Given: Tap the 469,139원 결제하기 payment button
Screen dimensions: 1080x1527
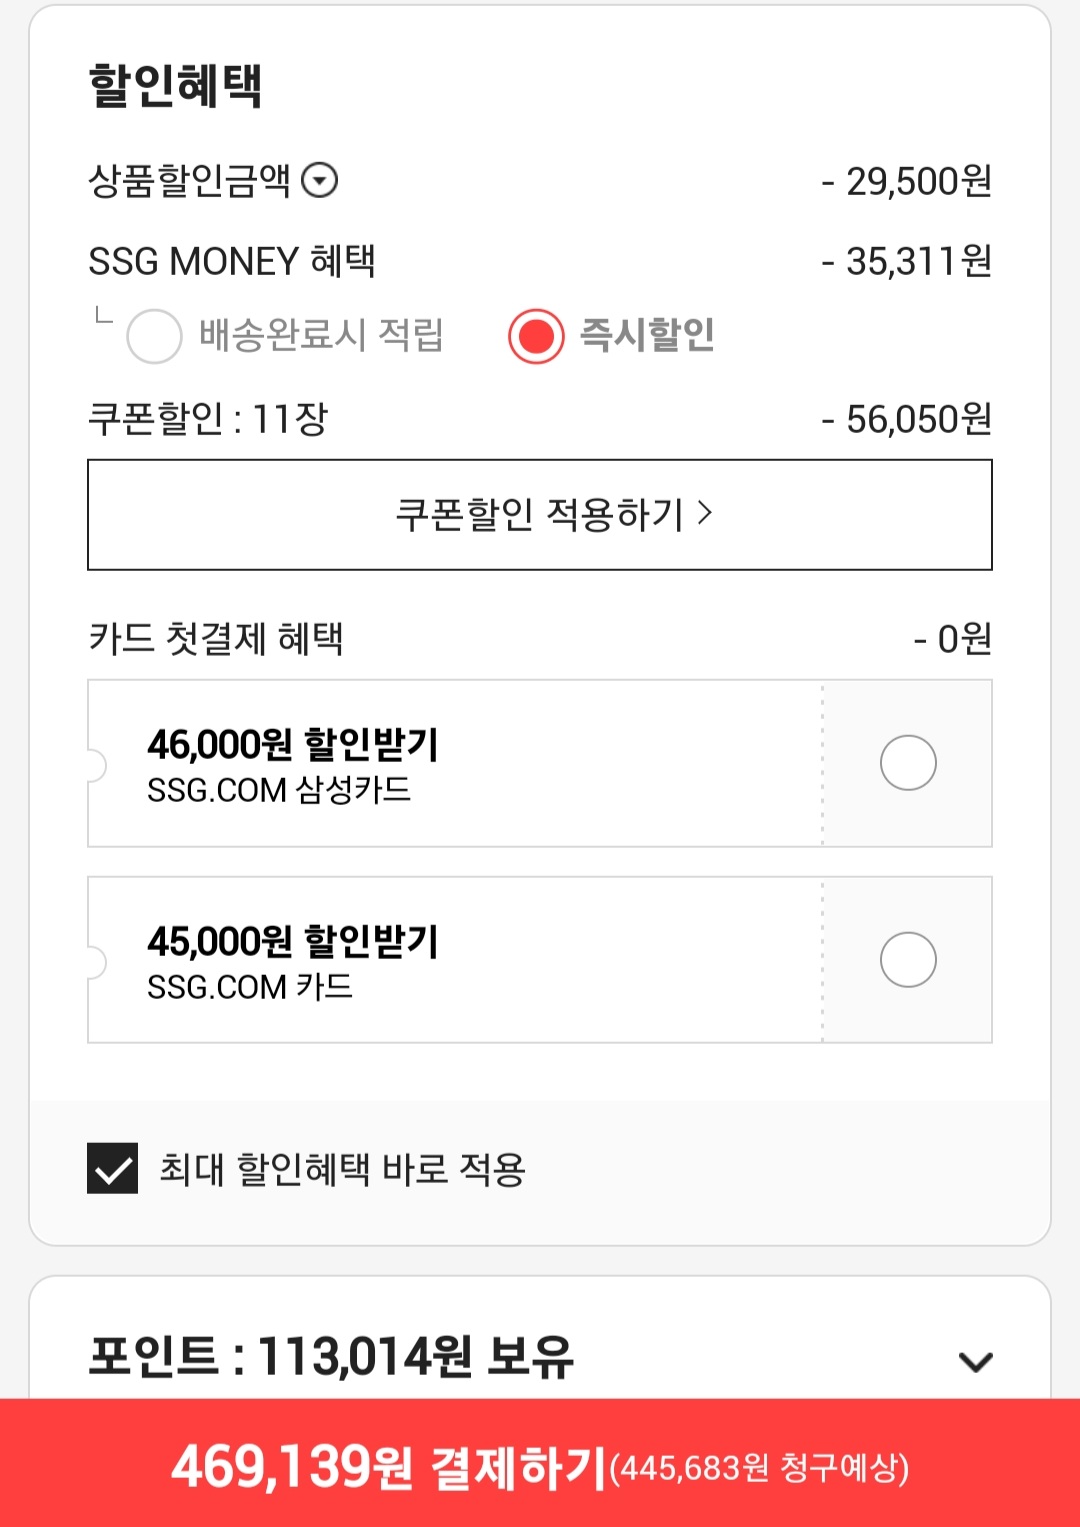Looking at the screenshot, I should [390, 1467].
